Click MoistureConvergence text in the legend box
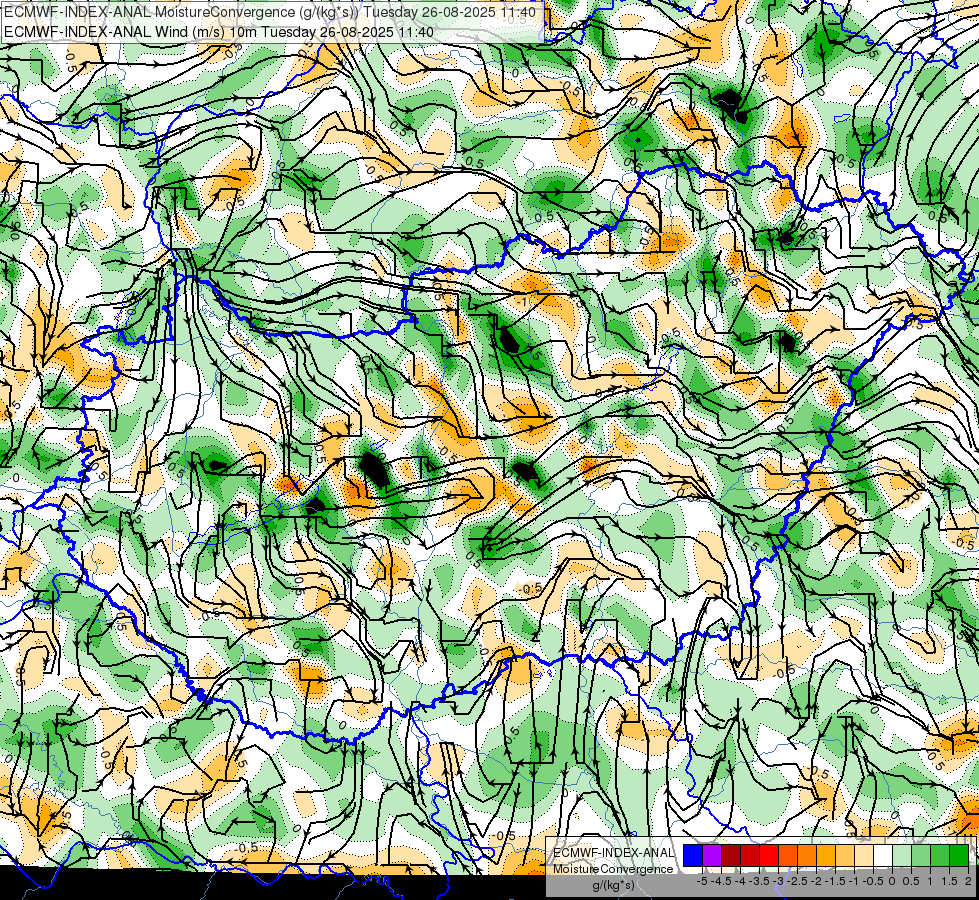979x900 pixels. tap(613, 869)
